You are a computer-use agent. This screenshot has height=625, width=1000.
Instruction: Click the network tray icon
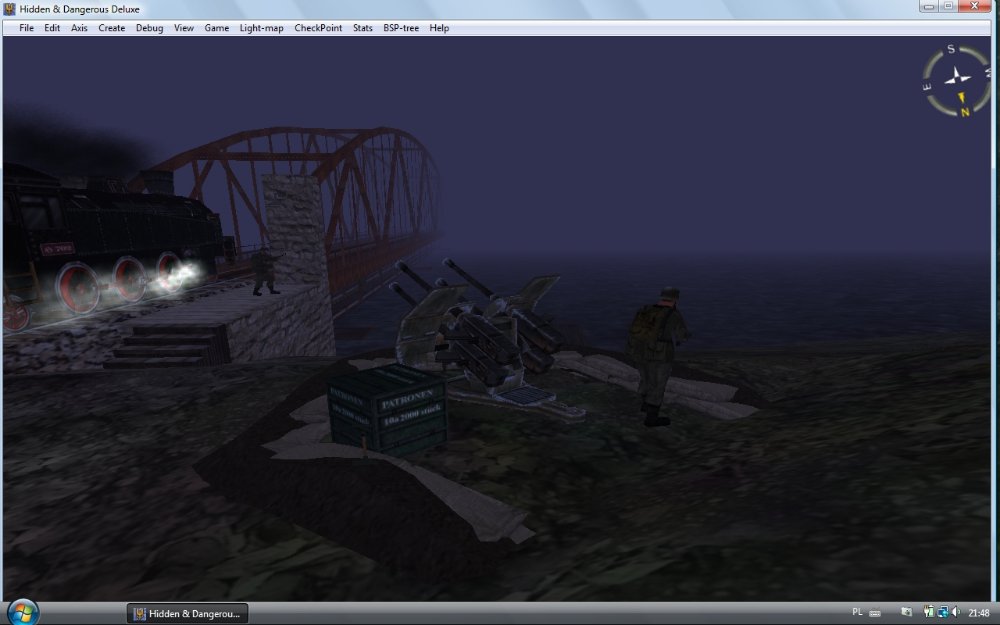943,613
